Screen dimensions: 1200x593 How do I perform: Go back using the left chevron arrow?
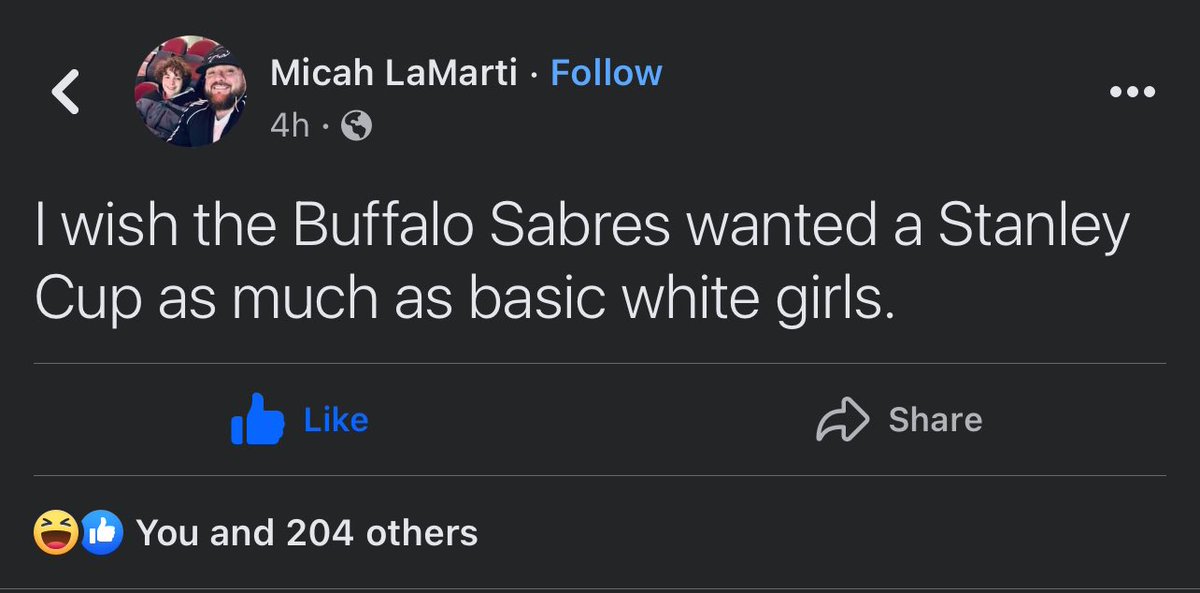pyautogui.click(x=66, y=93)
